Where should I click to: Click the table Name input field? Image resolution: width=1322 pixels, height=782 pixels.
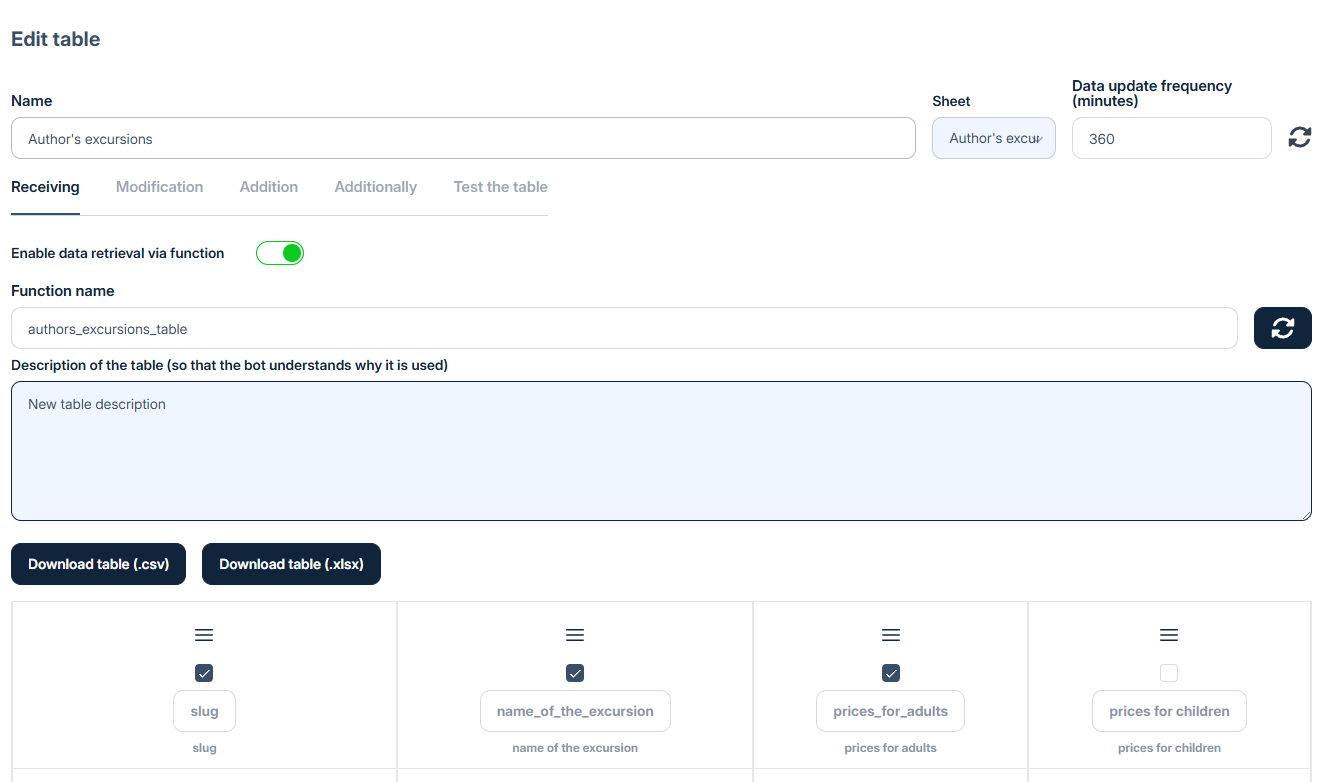[463, 138]
